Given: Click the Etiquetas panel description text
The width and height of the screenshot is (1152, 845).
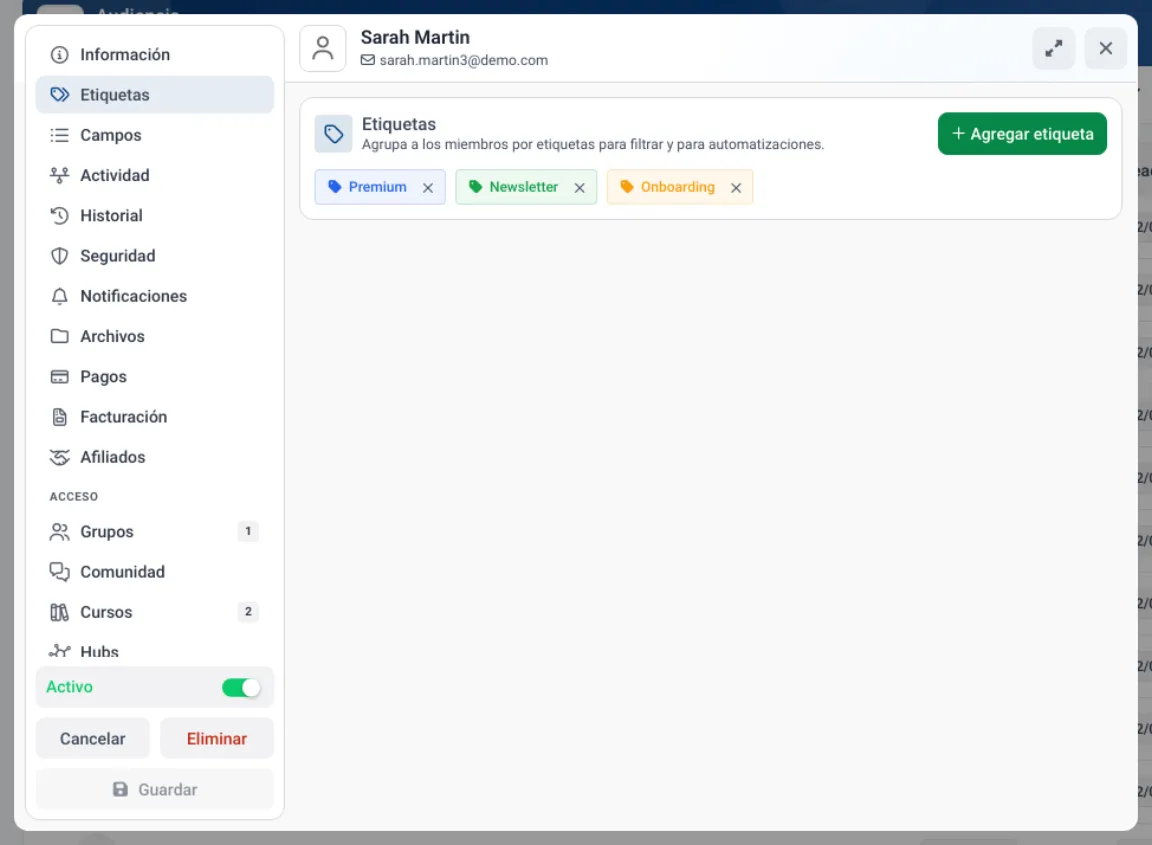Looking at the screenshot, I should click(x=593, y=145).
